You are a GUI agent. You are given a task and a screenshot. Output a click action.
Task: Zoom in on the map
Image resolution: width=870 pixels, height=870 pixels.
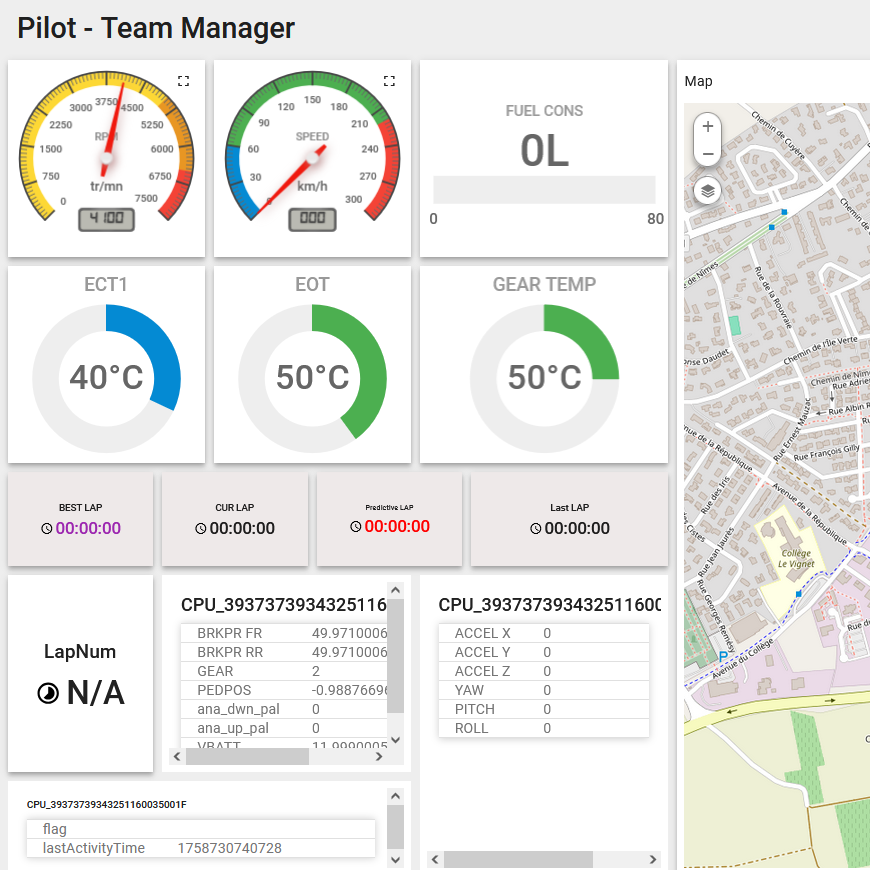click(707, 127)
